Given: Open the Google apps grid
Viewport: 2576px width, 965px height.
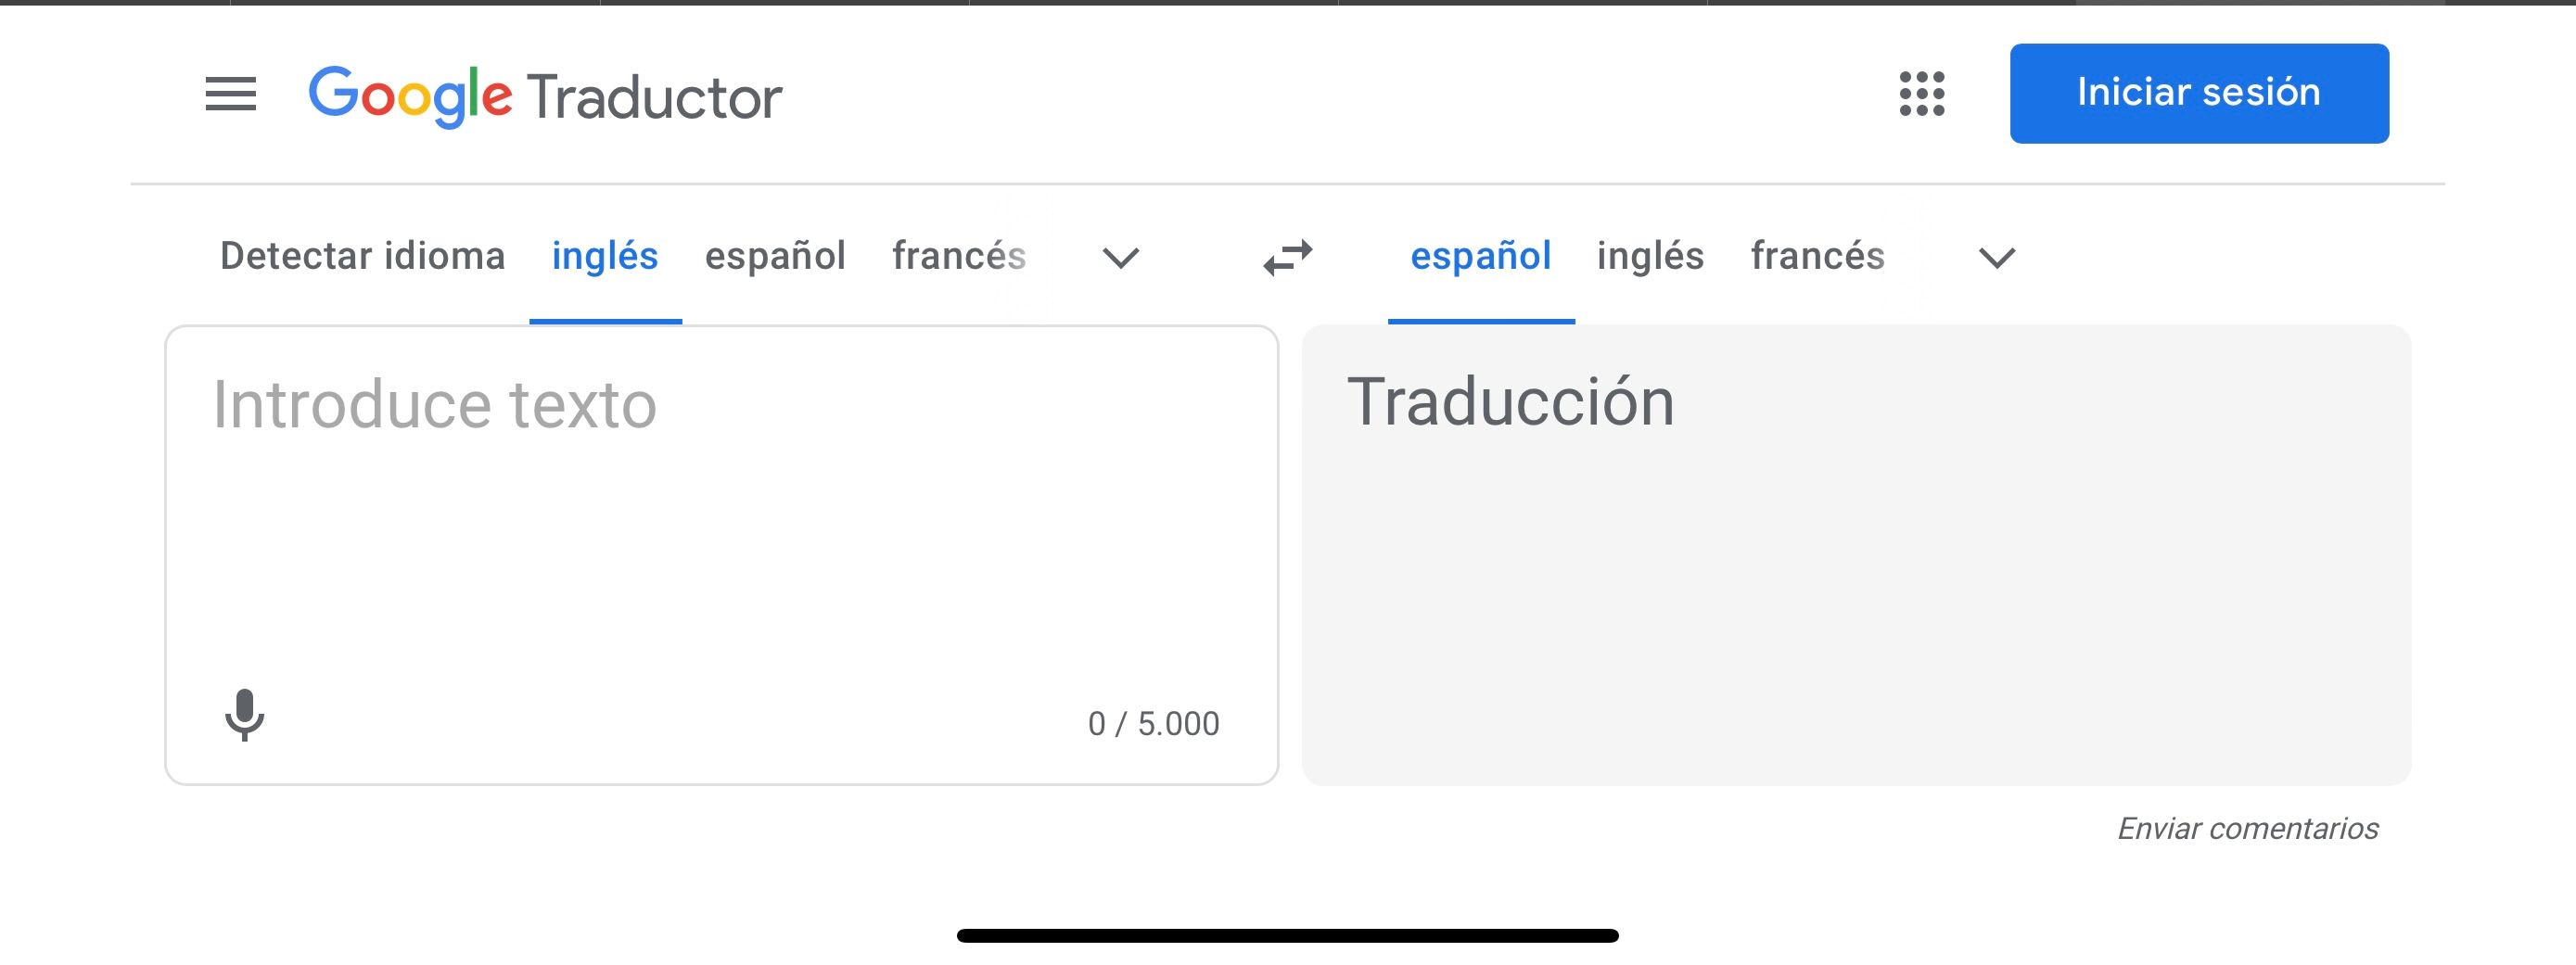Looking at the screenshot, I should [1921, 94].
